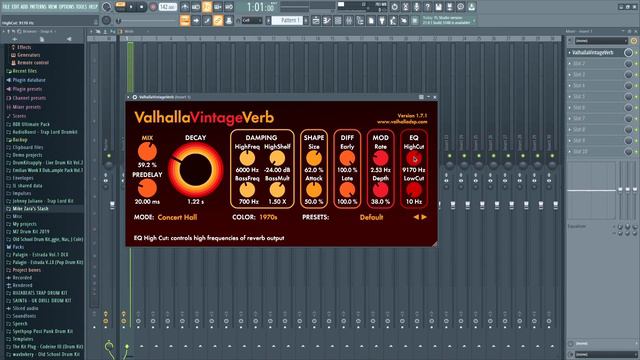
Task: Click the large DECAY knob
Action: pyautogui.click(x=196, y=170)
